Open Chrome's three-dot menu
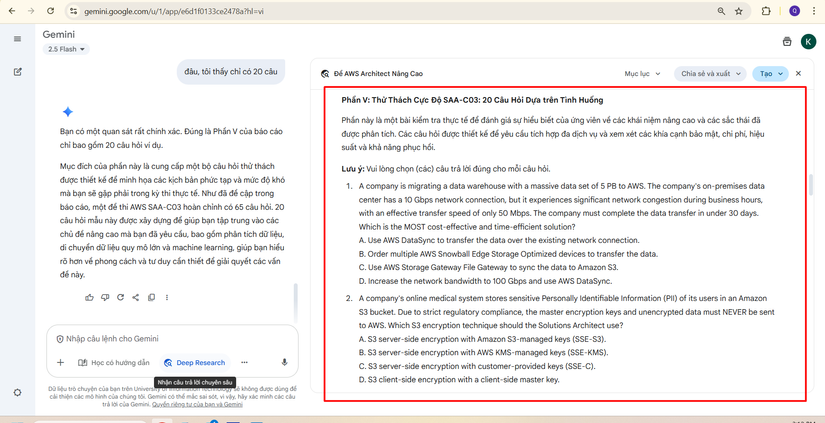The height and width of the screenshot is (423, 825). 814,11
